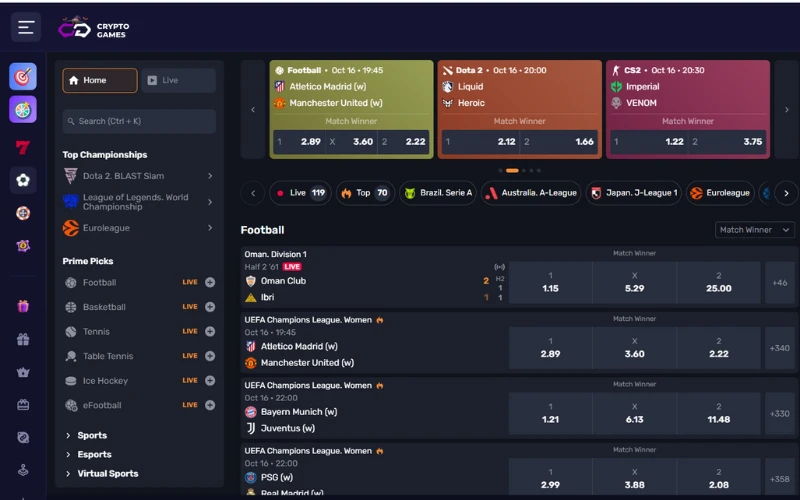This screenshot has height=500, width=800.
Task: Open the casino chip sidebar icon
Action: 23,213
